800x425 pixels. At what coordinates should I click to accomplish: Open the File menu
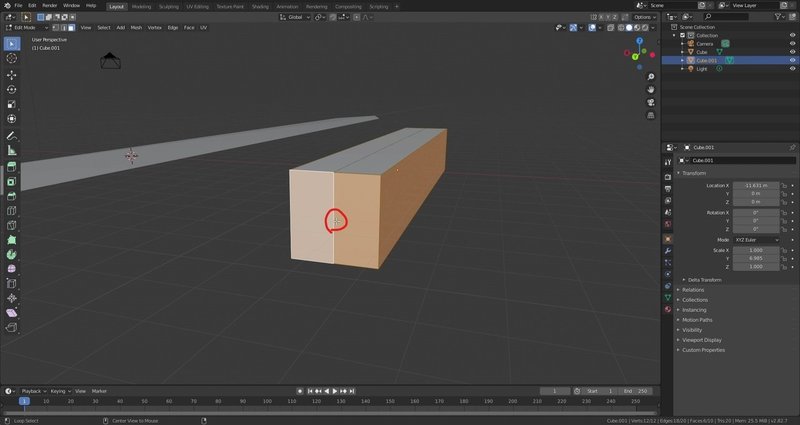pos(18,6)
